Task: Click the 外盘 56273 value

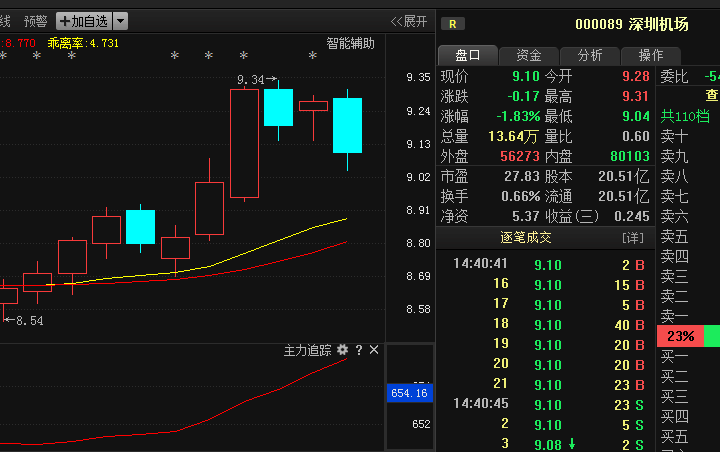Action: pos(520,156)
